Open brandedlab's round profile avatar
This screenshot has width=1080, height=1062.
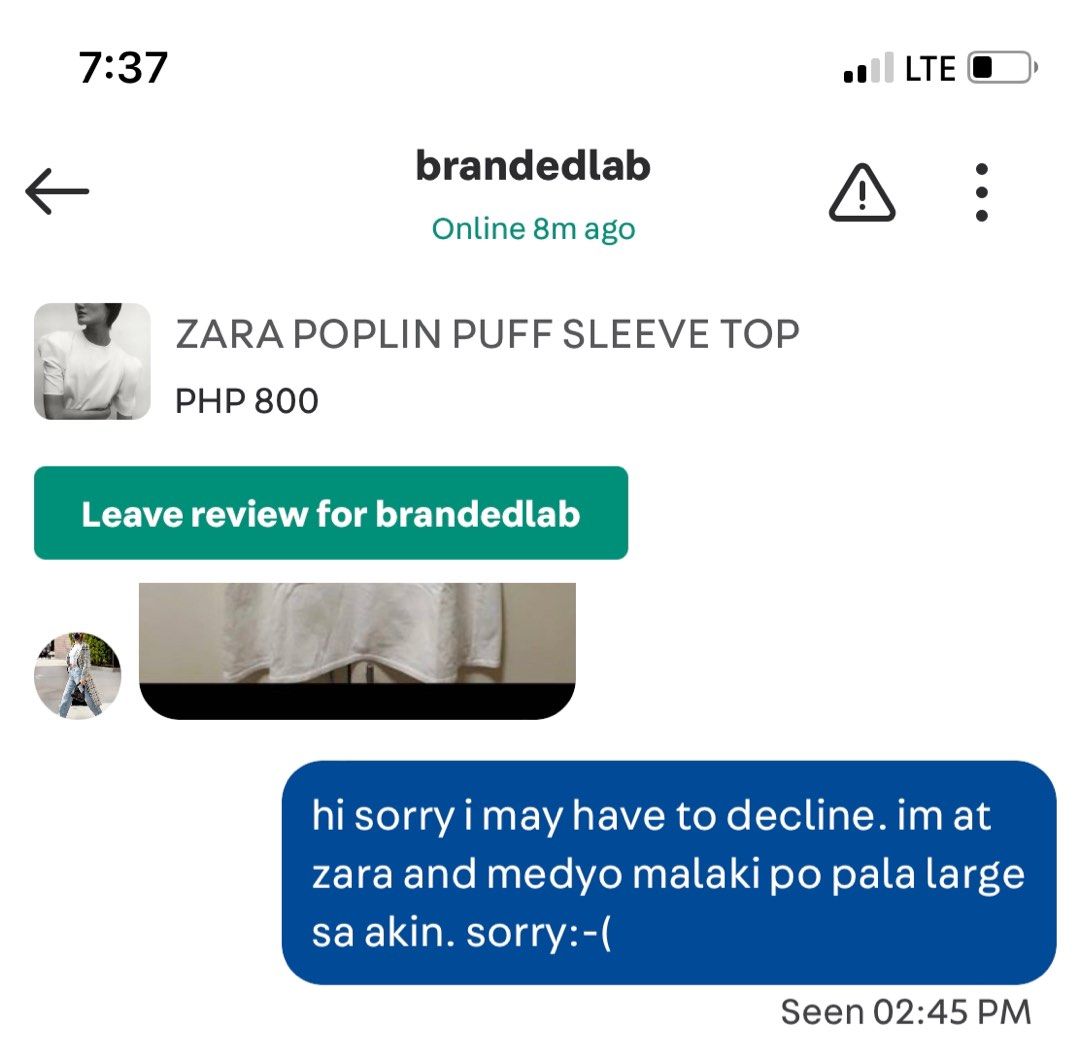pos(78,676)
